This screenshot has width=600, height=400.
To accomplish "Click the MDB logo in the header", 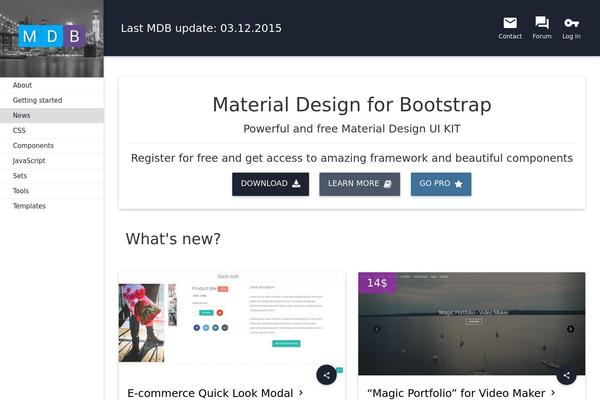I will [x=52, y=36].
